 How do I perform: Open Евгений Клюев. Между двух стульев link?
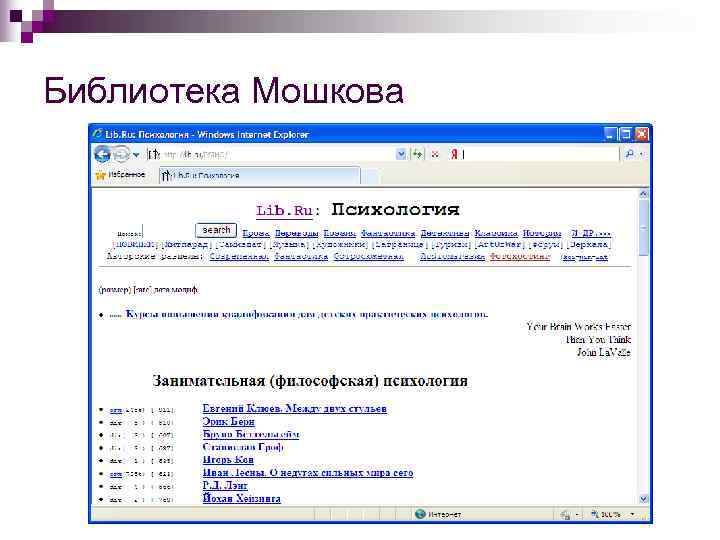pyautogui.click(x=294, y=409)
